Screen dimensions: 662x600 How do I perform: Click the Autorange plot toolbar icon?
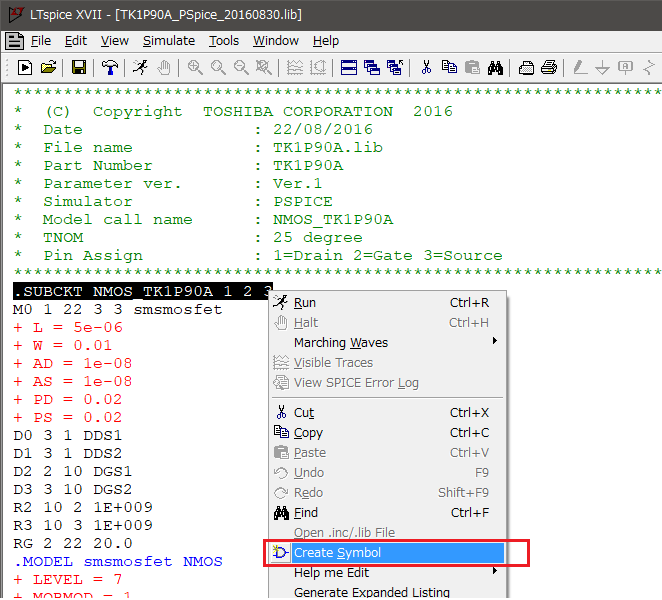[318, 68]
